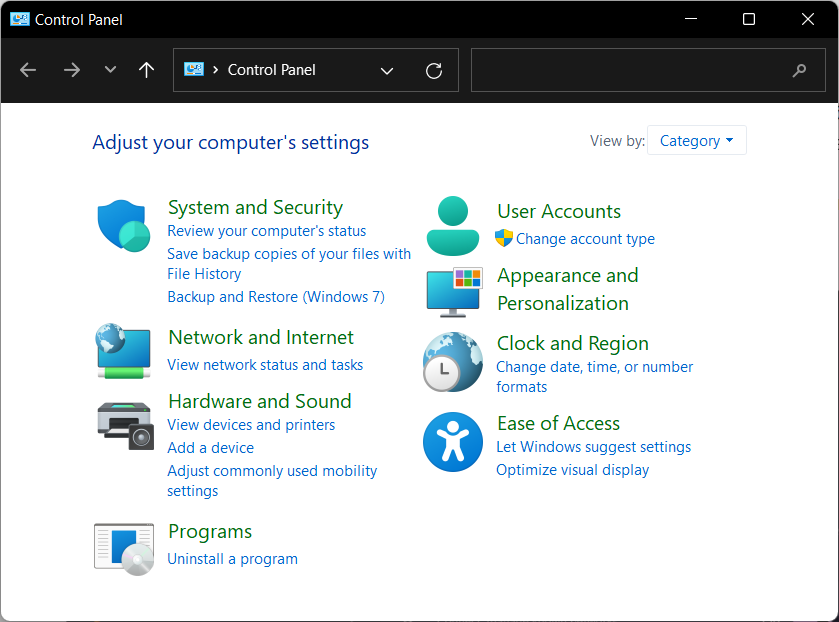Open the Network and Internet globe icon
Image resolution: width=839 pixels, height=622 pixels.
coord(123,350)
